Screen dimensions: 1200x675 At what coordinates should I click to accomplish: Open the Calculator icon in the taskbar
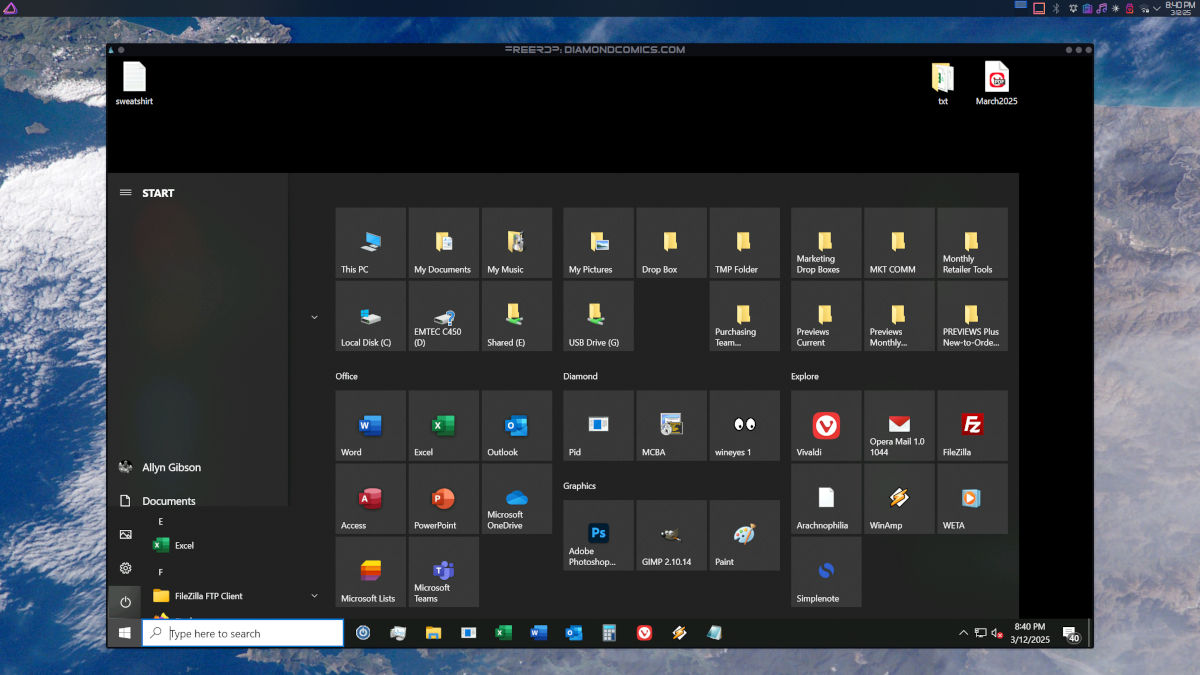[608, 633]
